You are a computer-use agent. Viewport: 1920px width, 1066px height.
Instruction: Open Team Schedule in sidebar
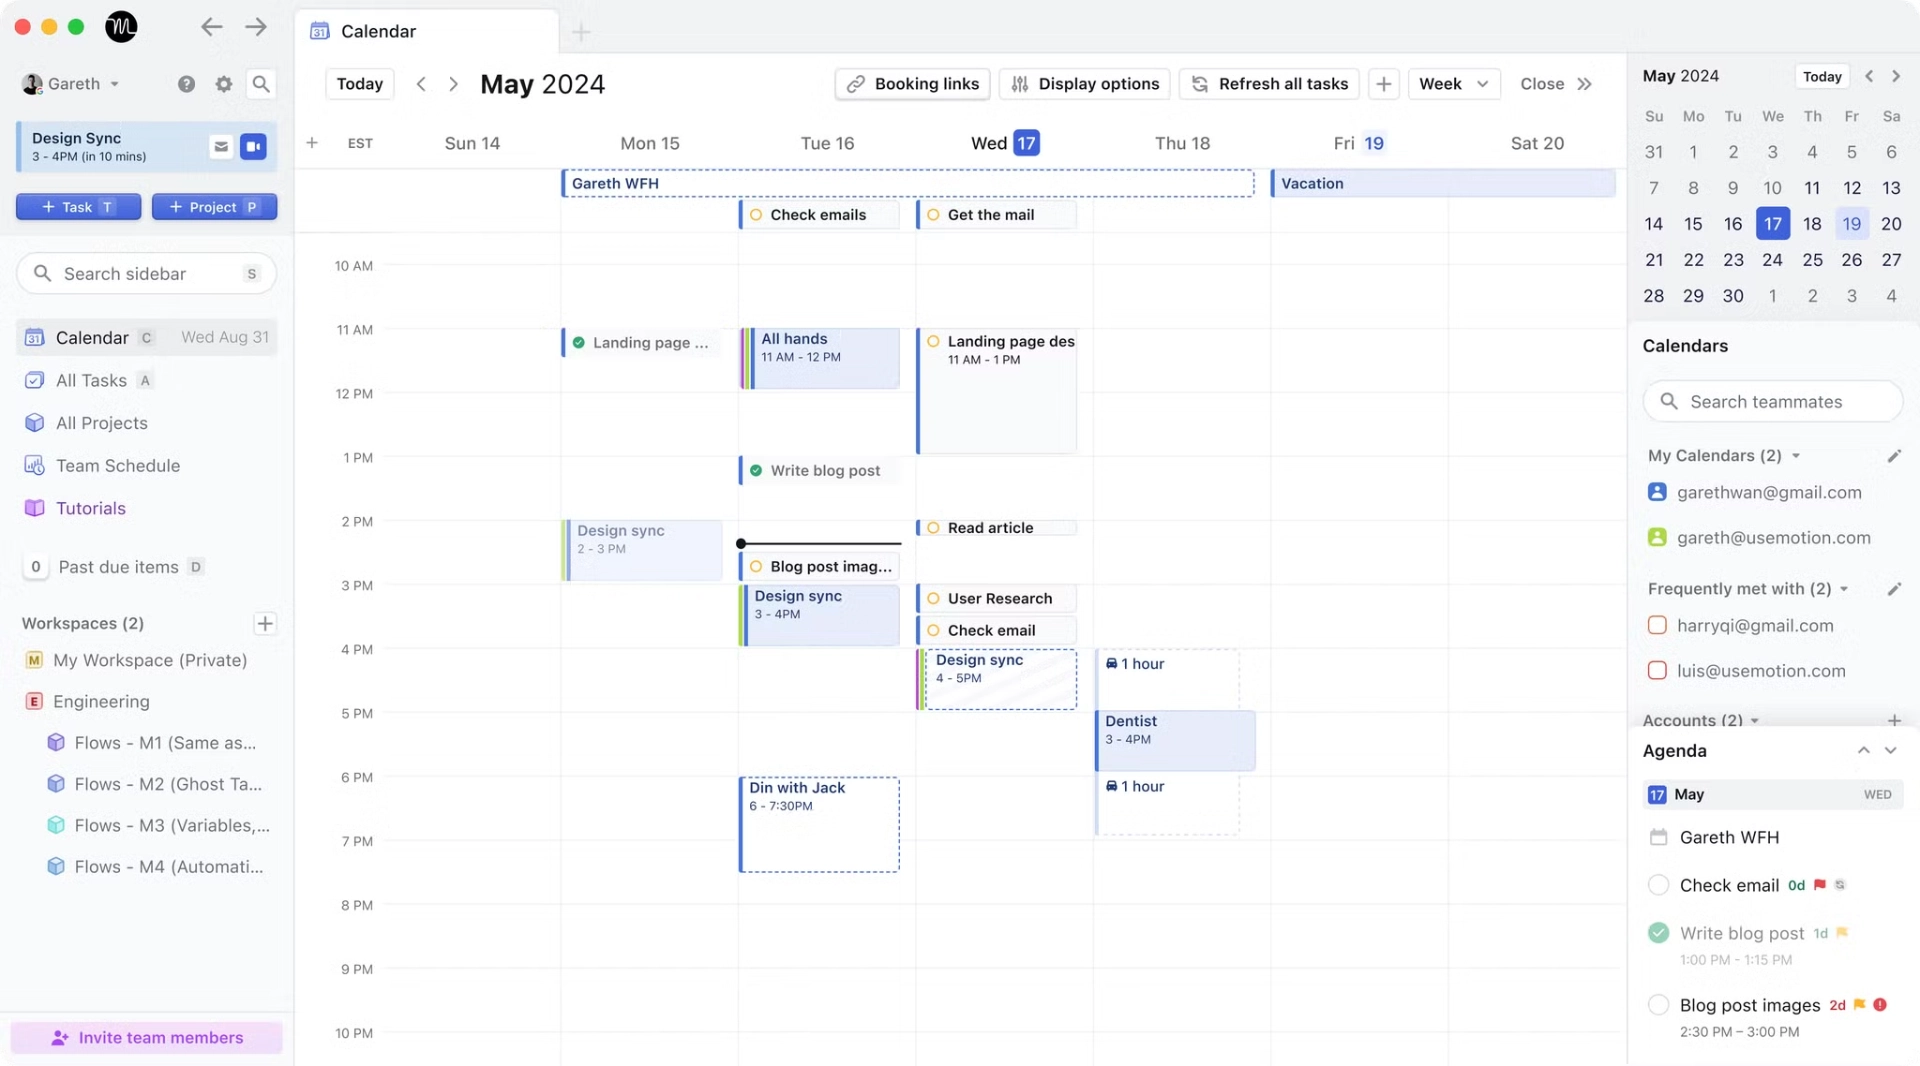coord(117,466)
